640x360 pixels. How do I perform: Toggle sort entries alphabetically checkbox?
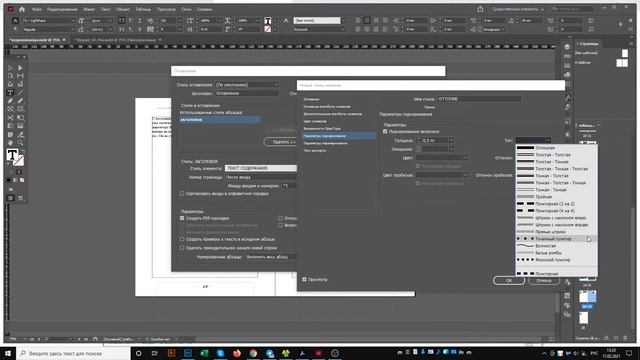coord(182,193)
